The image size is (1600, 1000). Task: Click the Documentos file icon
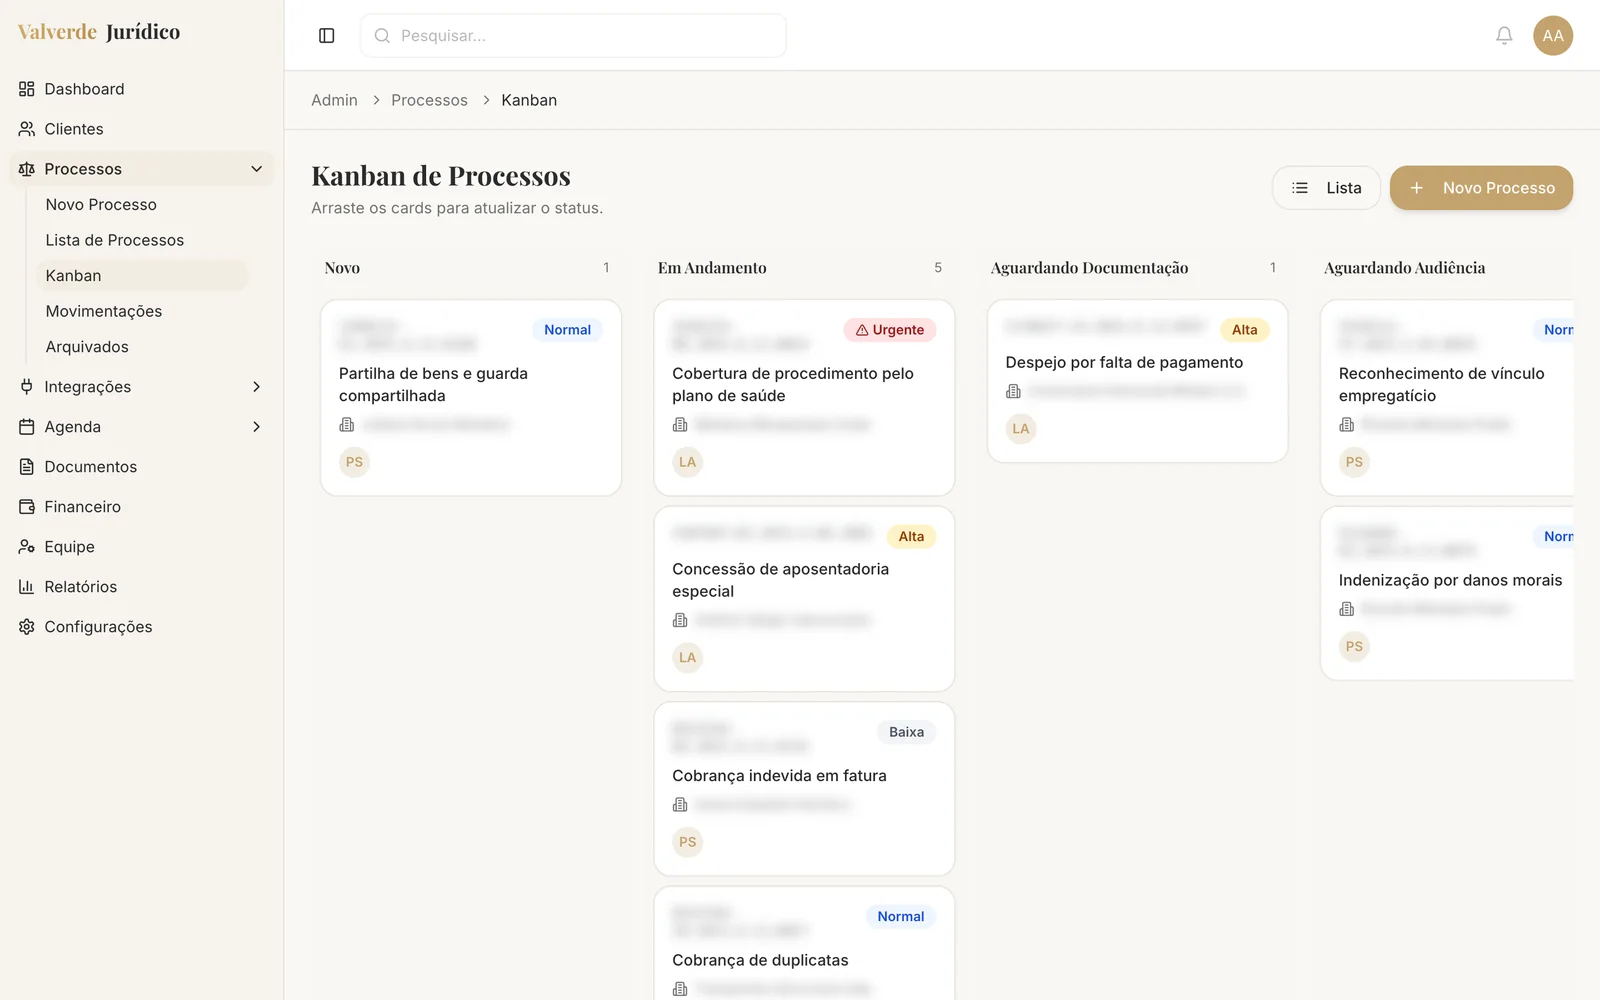pyautogui.click(x=27, y=467)
